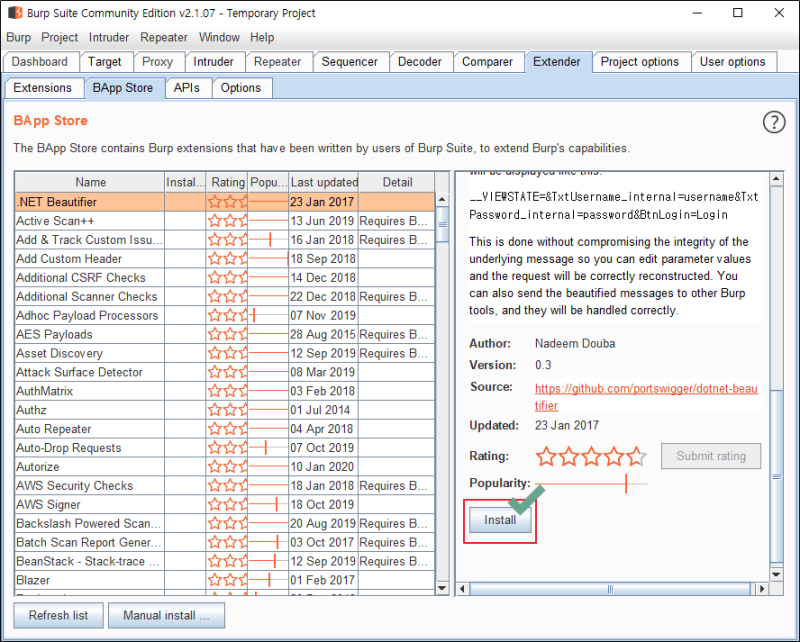Select the BApp Store sub-tab

(x=123, y=88)
